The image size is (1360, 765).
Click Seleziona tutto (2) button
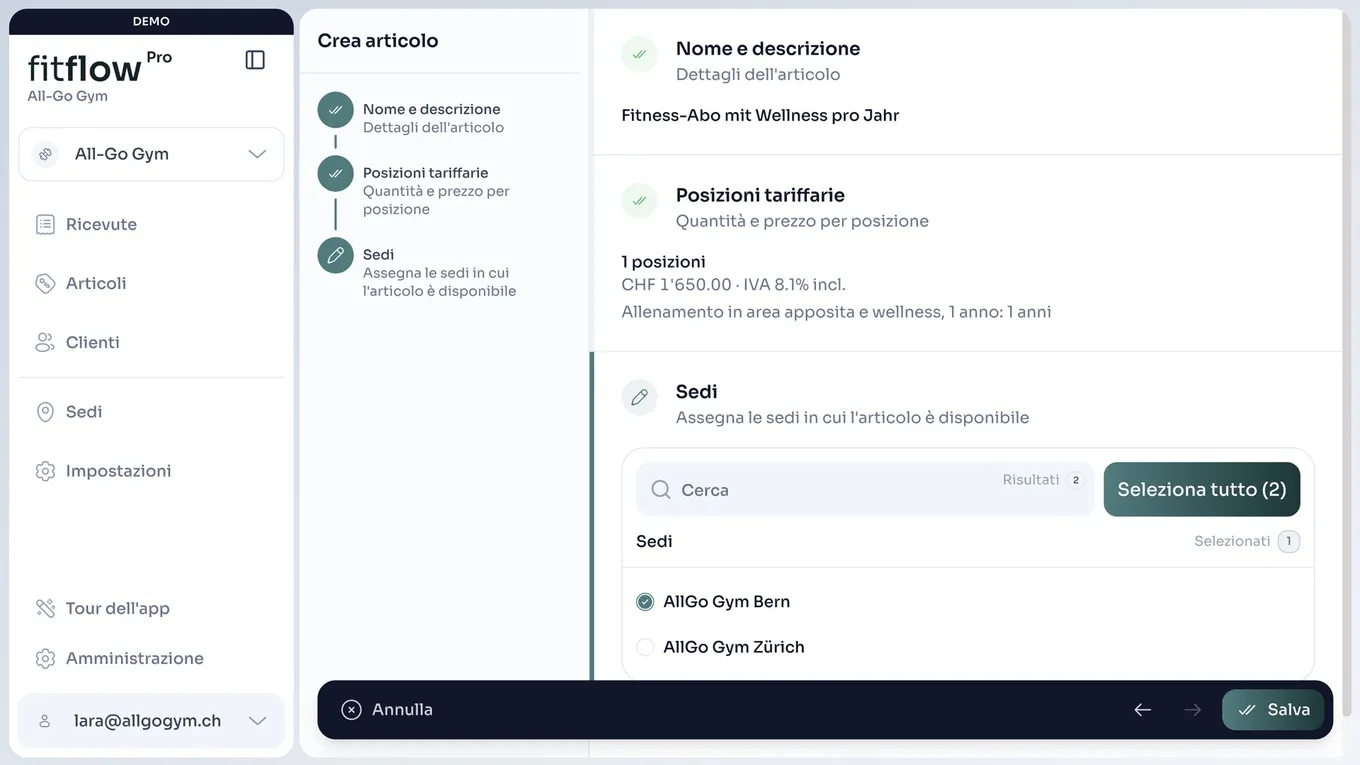(1202, 489)
